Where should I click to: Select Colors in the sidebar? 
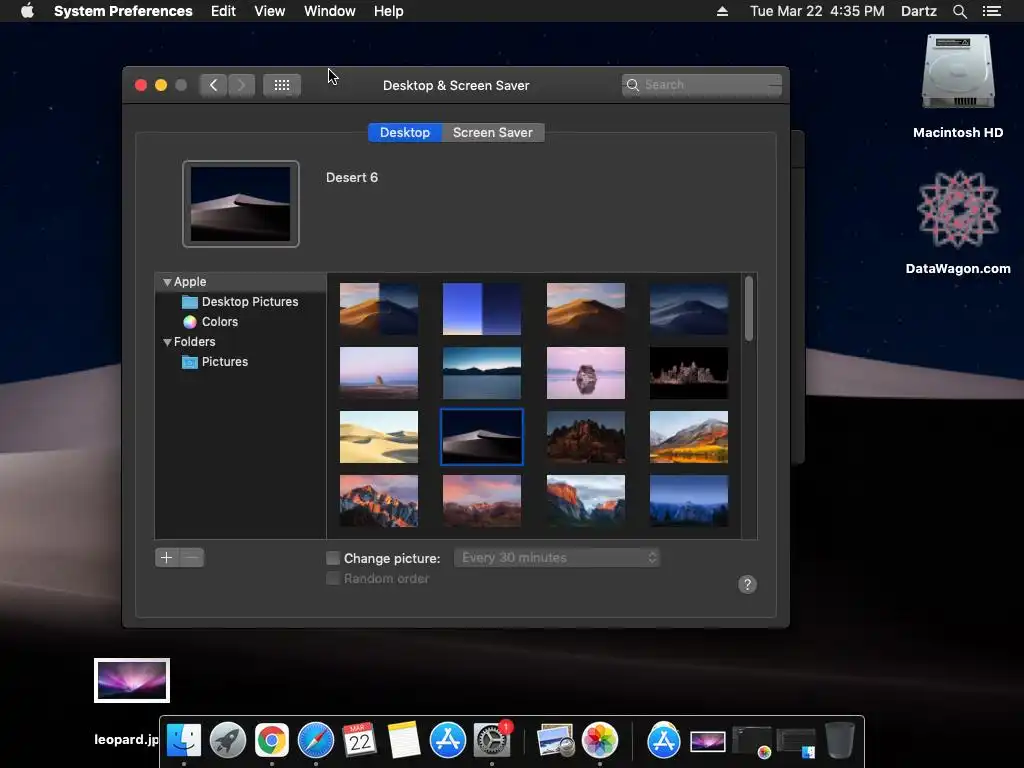click(x=210, y=322)
